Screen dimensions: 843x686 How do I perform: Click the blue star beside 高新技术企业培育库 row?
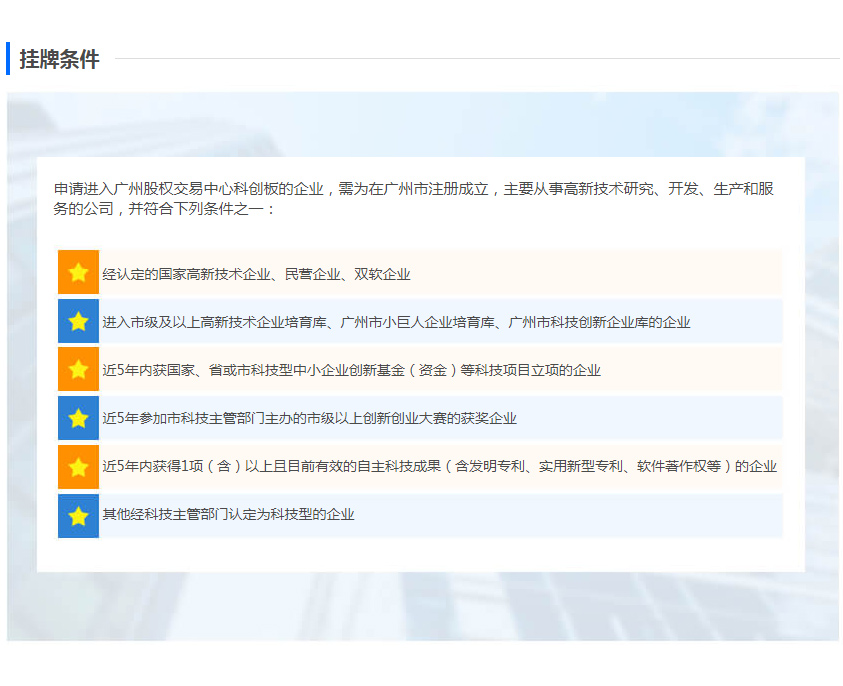[x=78, y=321]
